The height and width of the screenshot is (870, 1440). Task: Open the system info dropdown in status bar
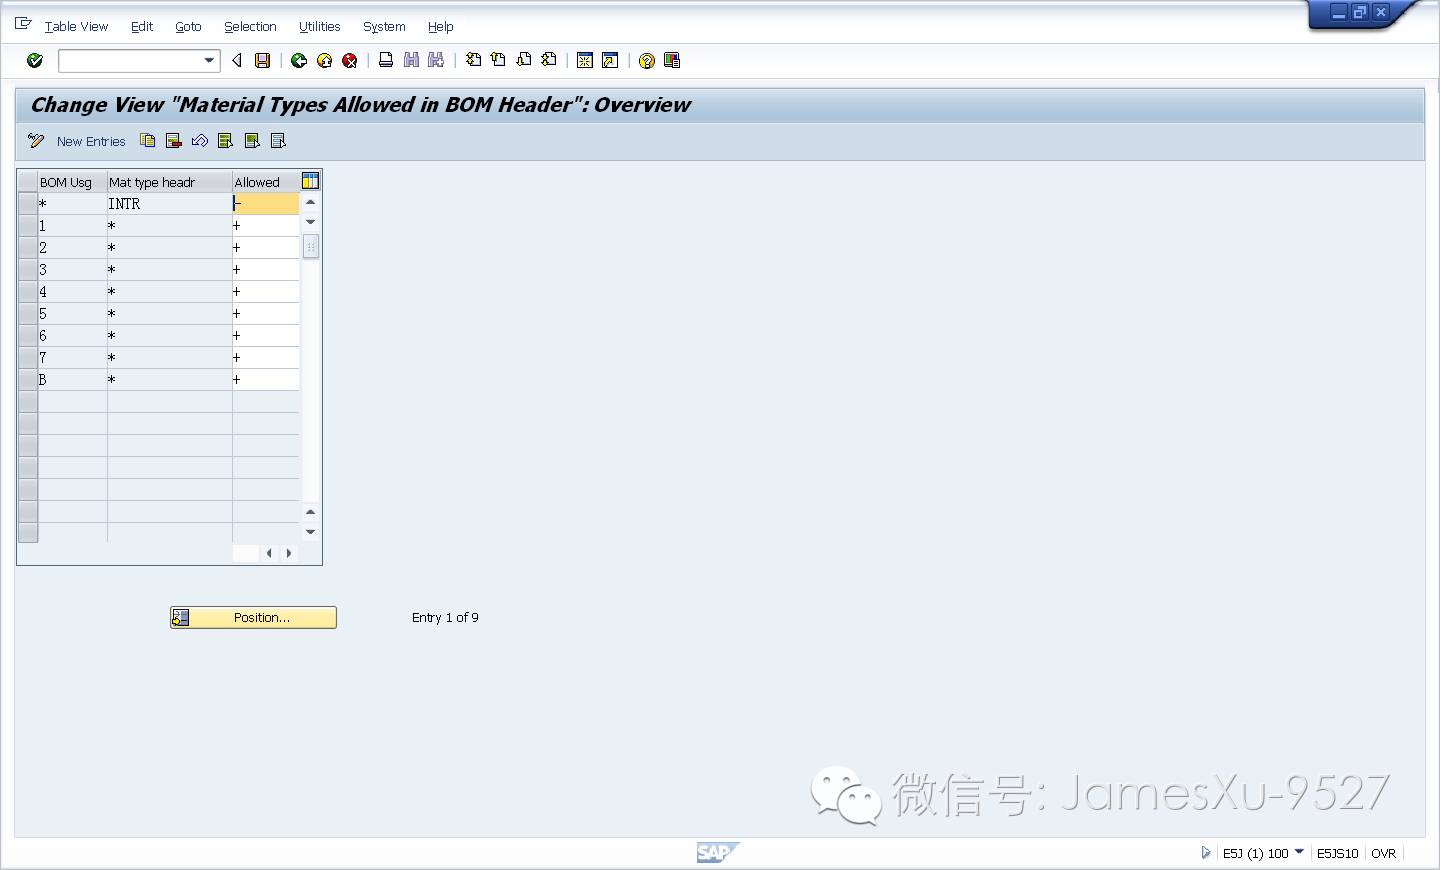coord(1299,852)
